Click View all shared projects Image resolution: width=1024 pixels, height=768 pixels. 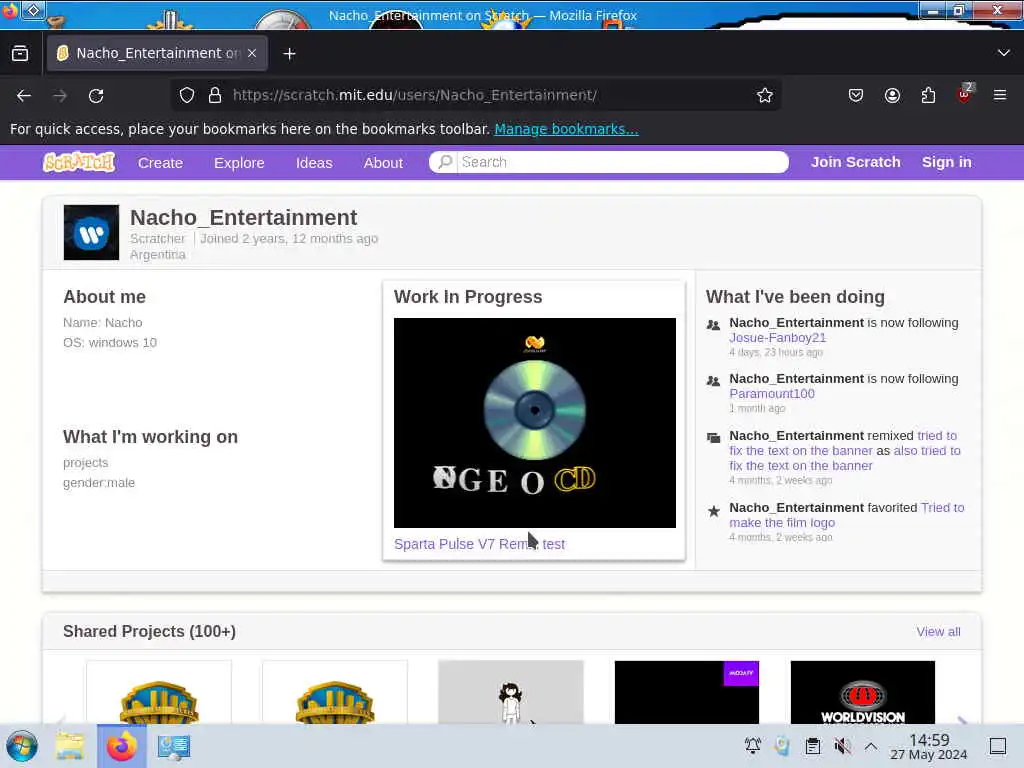pyautogui.click(x=938, y=632)
